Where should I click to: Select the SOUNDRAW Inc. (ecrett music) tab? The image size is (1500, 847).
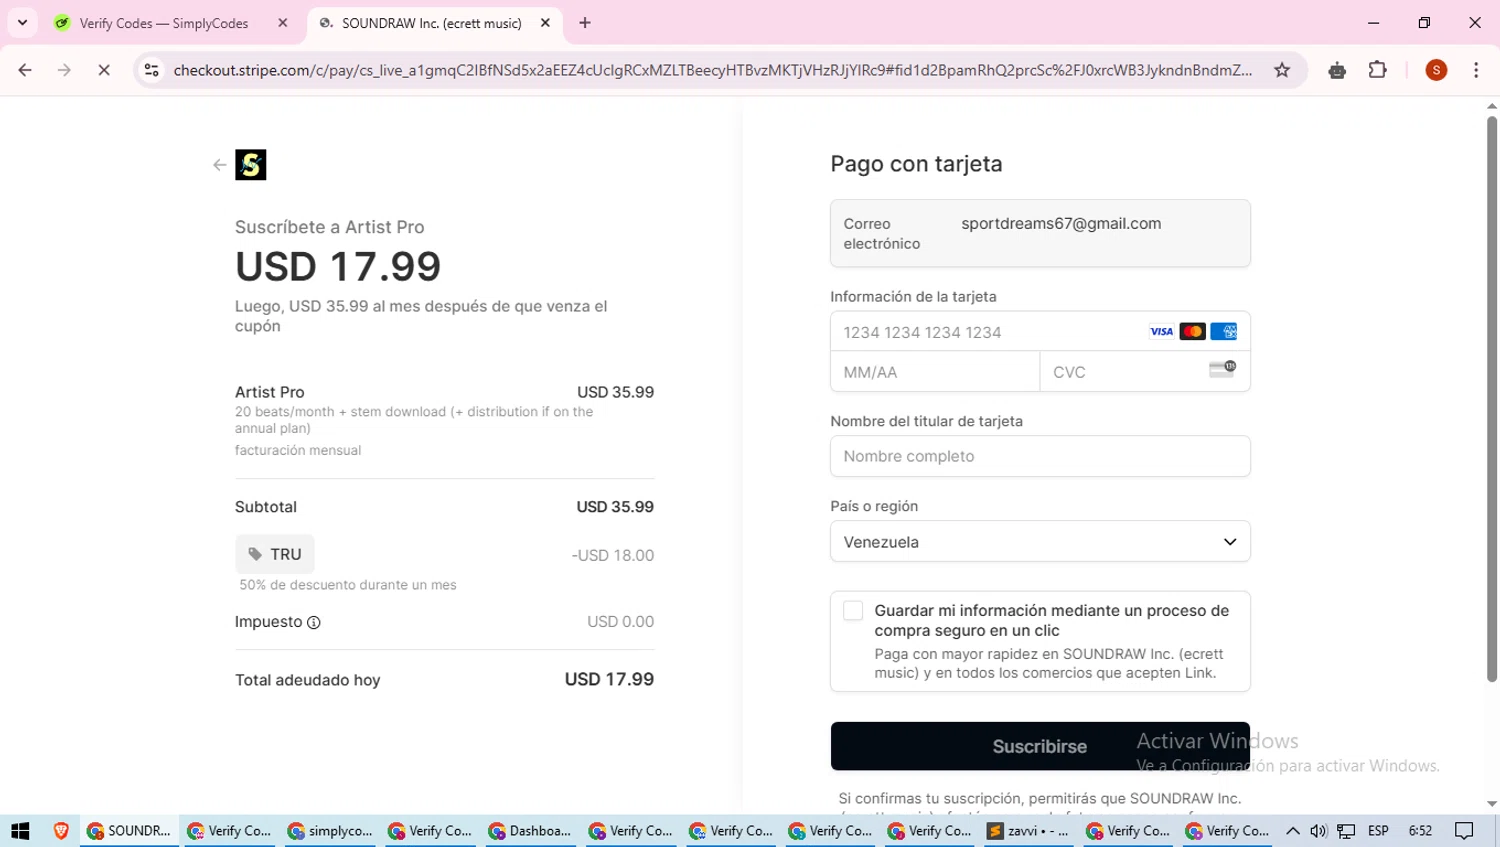(431, 23)
